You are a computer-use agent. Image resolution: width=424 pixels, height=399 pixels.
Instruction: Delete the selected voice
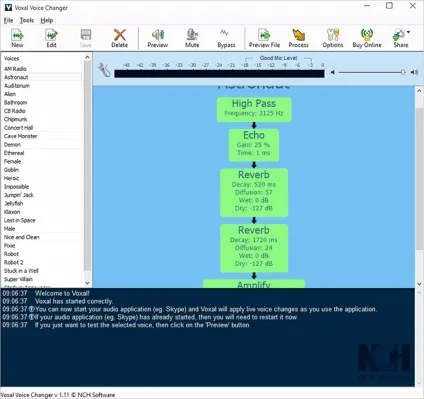[x=120, y=38]
